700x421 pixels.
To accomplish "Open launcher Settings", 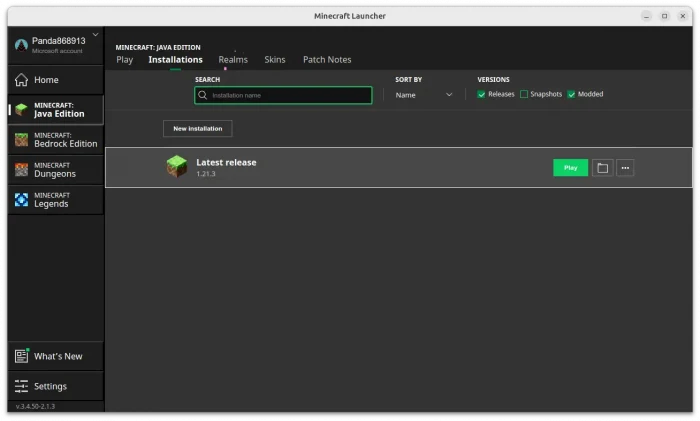I will [x=56, y=386].
